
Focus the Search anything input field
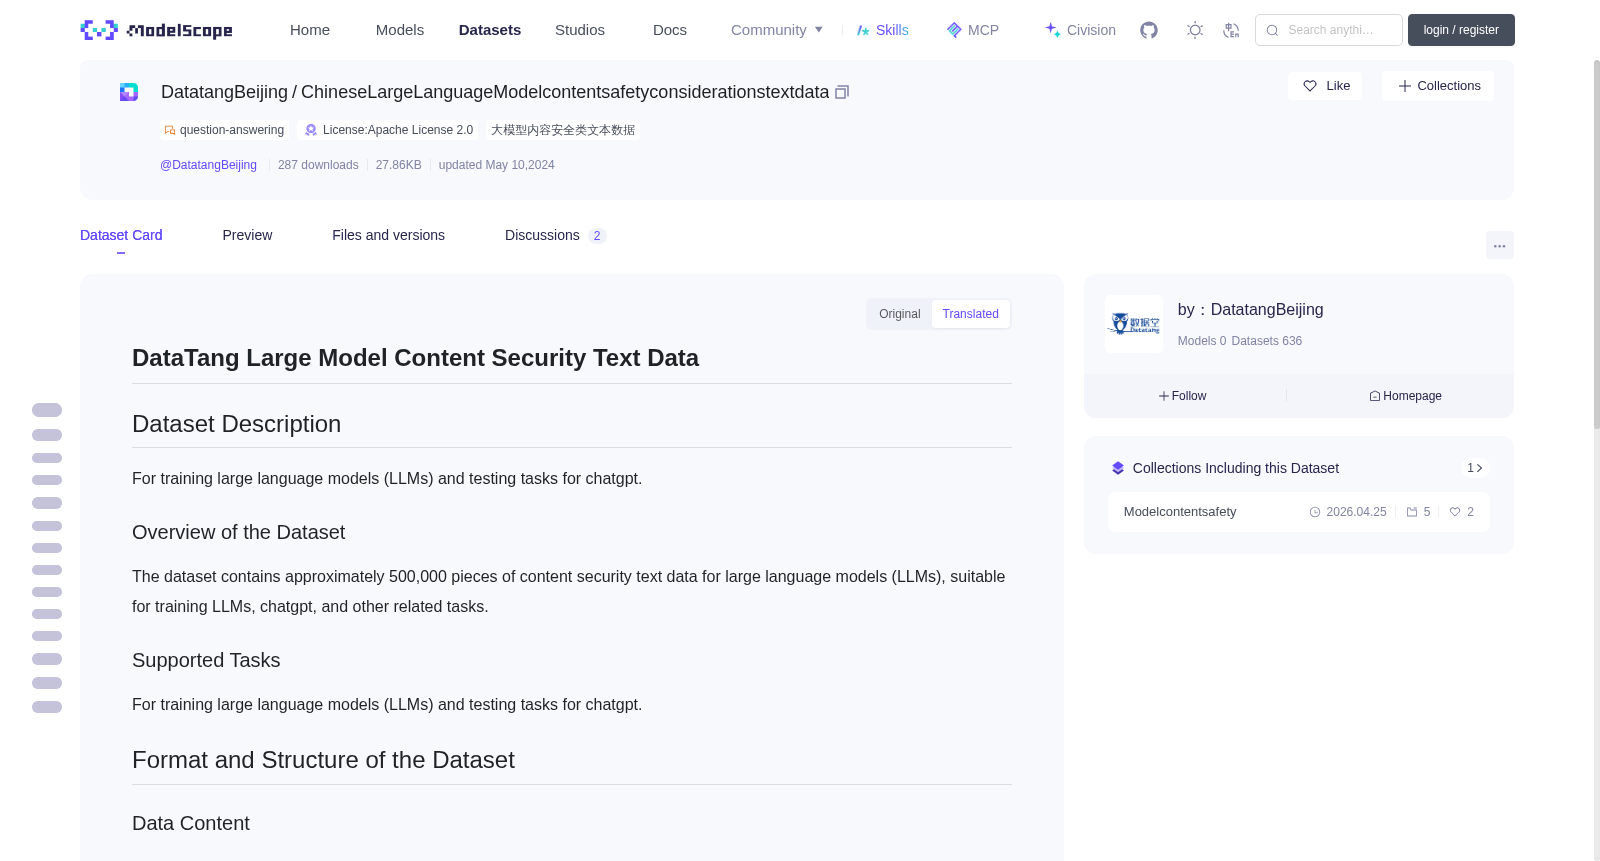coord(1329,30)
